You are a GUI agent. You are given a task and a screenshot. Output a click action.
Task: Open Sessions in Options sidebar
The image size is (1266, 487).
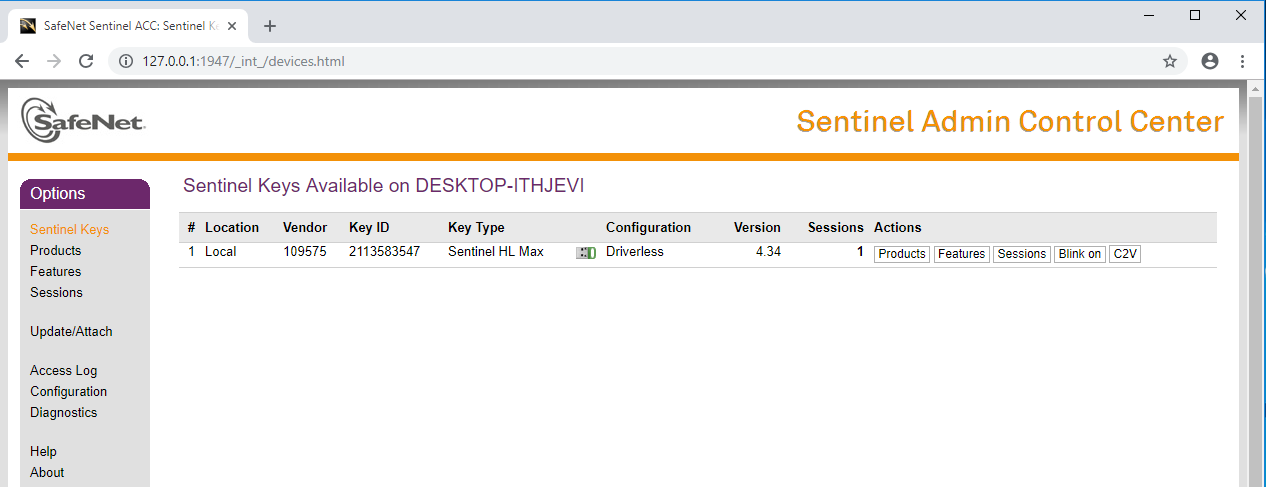56,292
